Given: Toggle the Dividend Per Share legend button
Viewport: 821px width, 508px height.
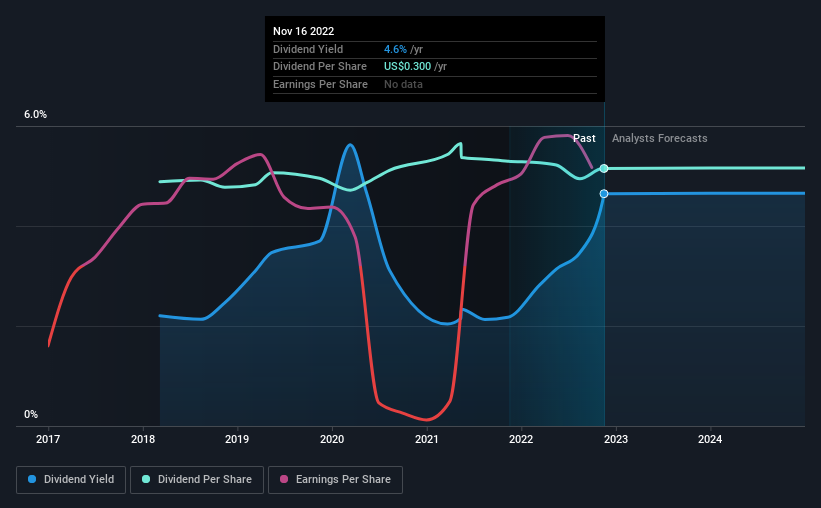Looking at the screenshot, I should pyautogui.click(x=197, y=480).
